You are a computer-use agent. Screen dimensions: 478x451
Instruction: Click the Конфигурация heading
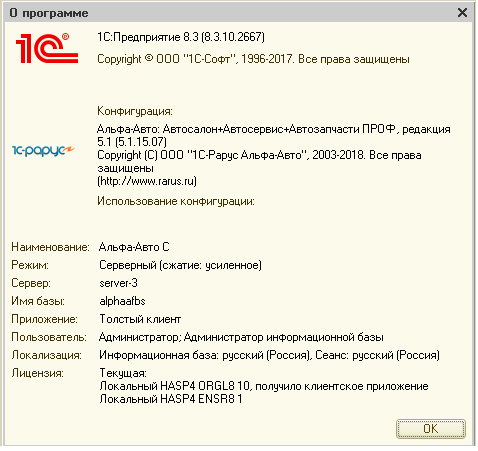(x=135, y=111)
